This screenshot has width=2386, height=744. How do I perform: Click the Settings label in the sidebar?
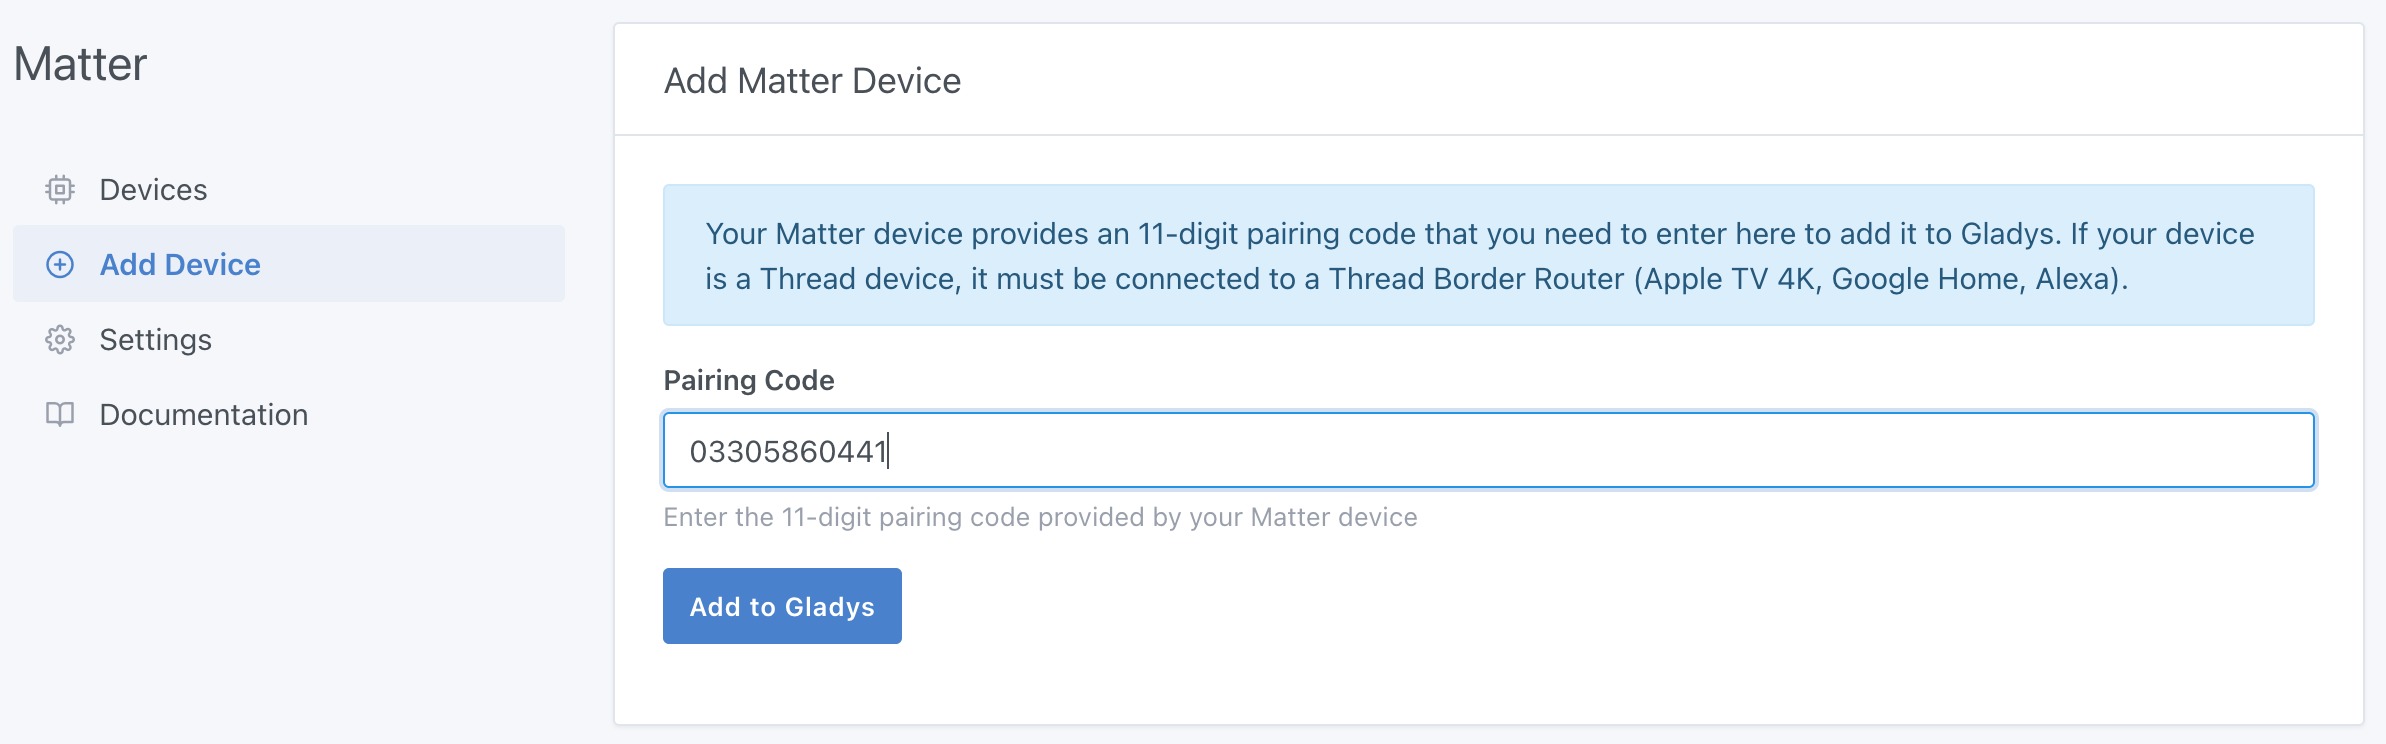[x=156, y=340]
